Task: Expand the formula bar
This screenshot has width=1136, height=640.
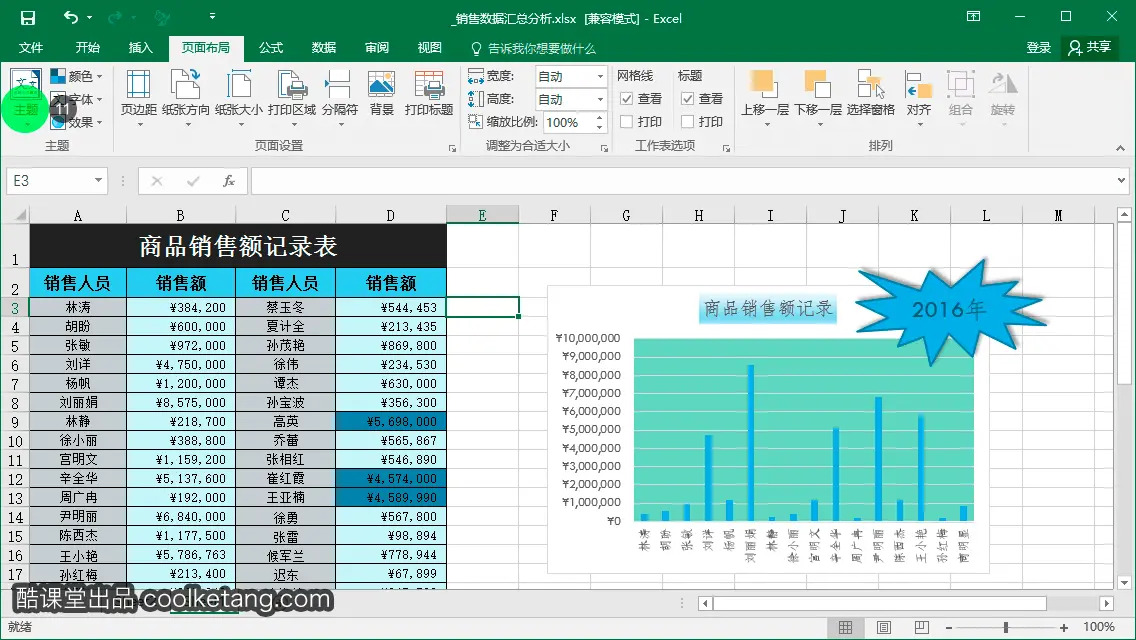Action: 1122,180
